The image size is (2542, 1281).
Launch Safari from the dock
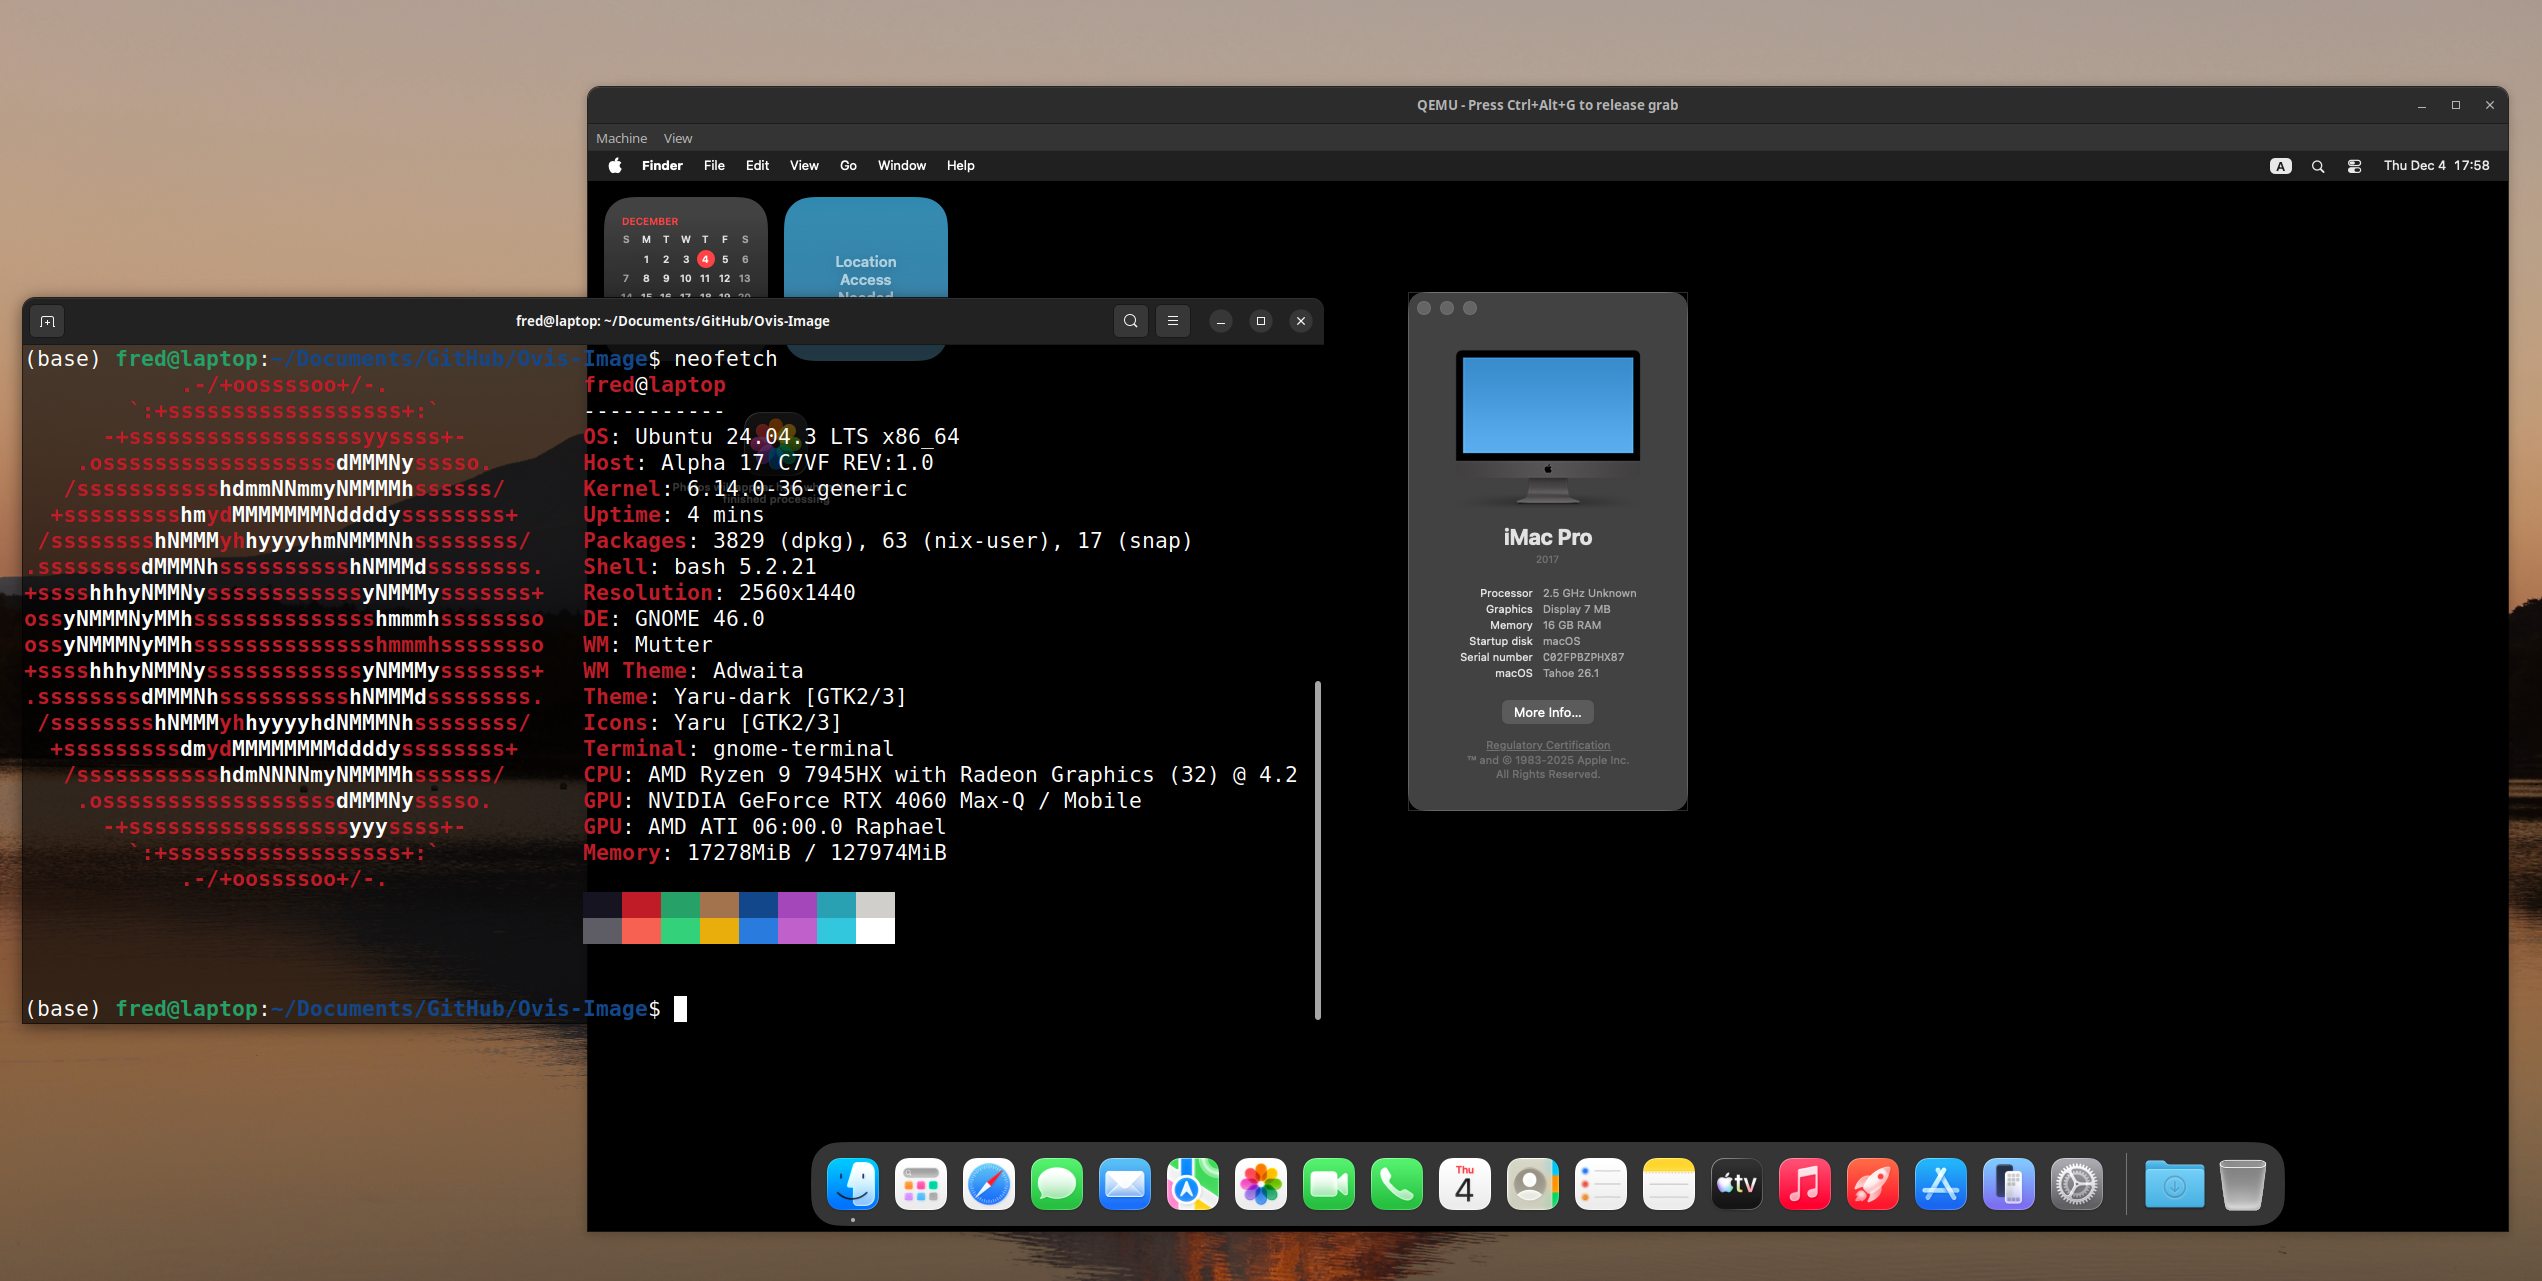coord(988,1185)
